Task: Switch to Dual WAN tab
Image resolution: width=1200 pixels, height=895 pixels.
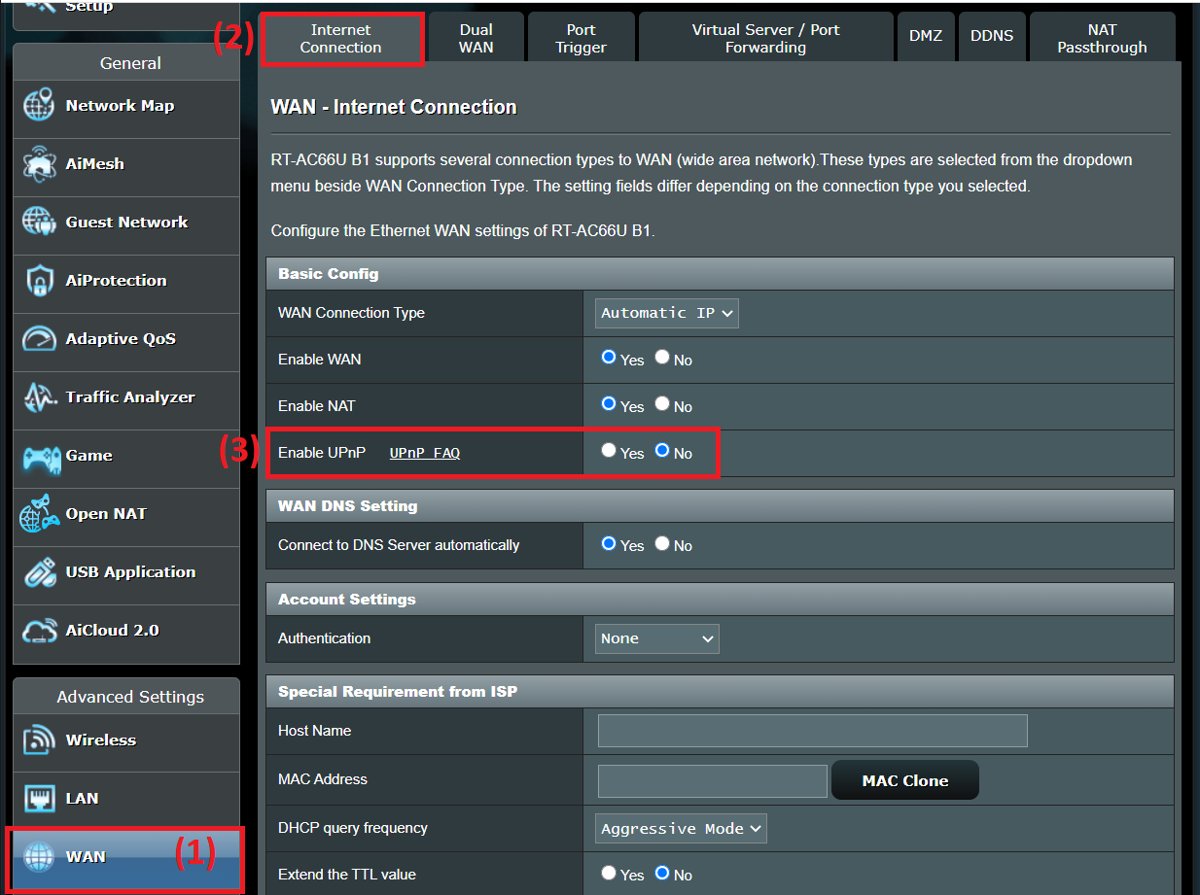Action: pos(476,39)
